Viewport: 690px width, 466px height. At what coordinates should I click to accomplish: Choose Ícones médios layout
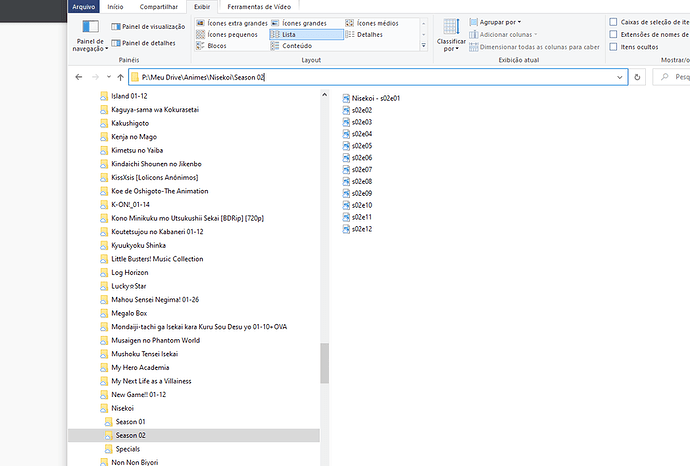click(372, 23)
